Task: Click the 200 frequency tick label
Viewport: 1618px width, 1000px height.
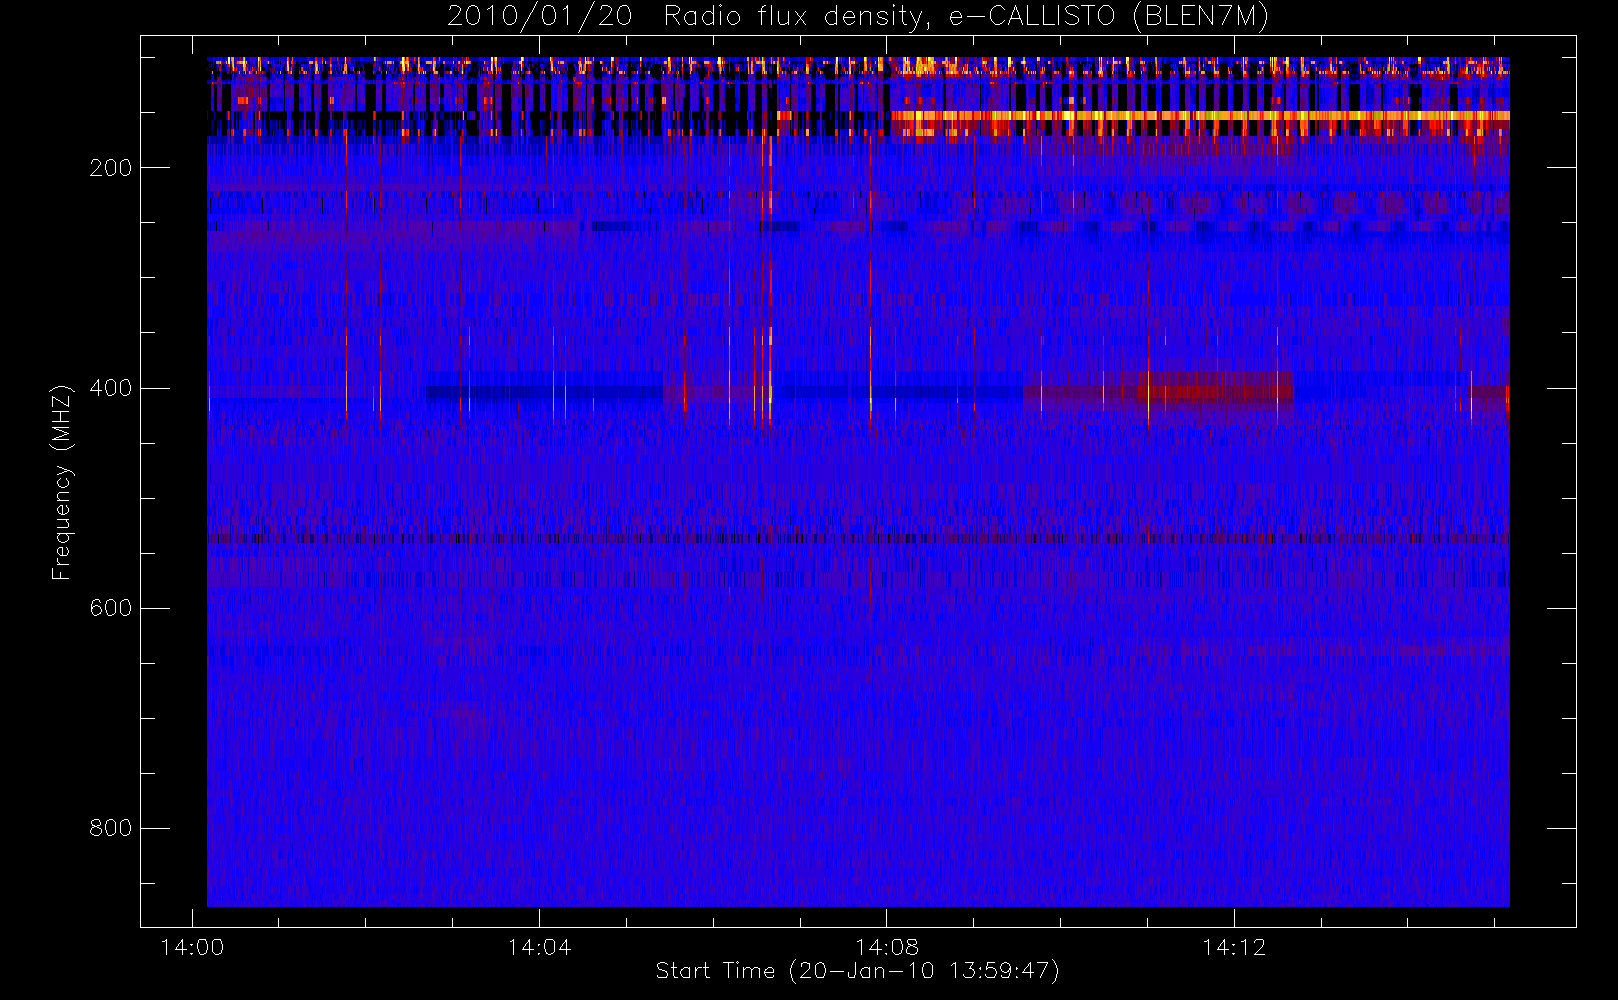Action: 111,168
